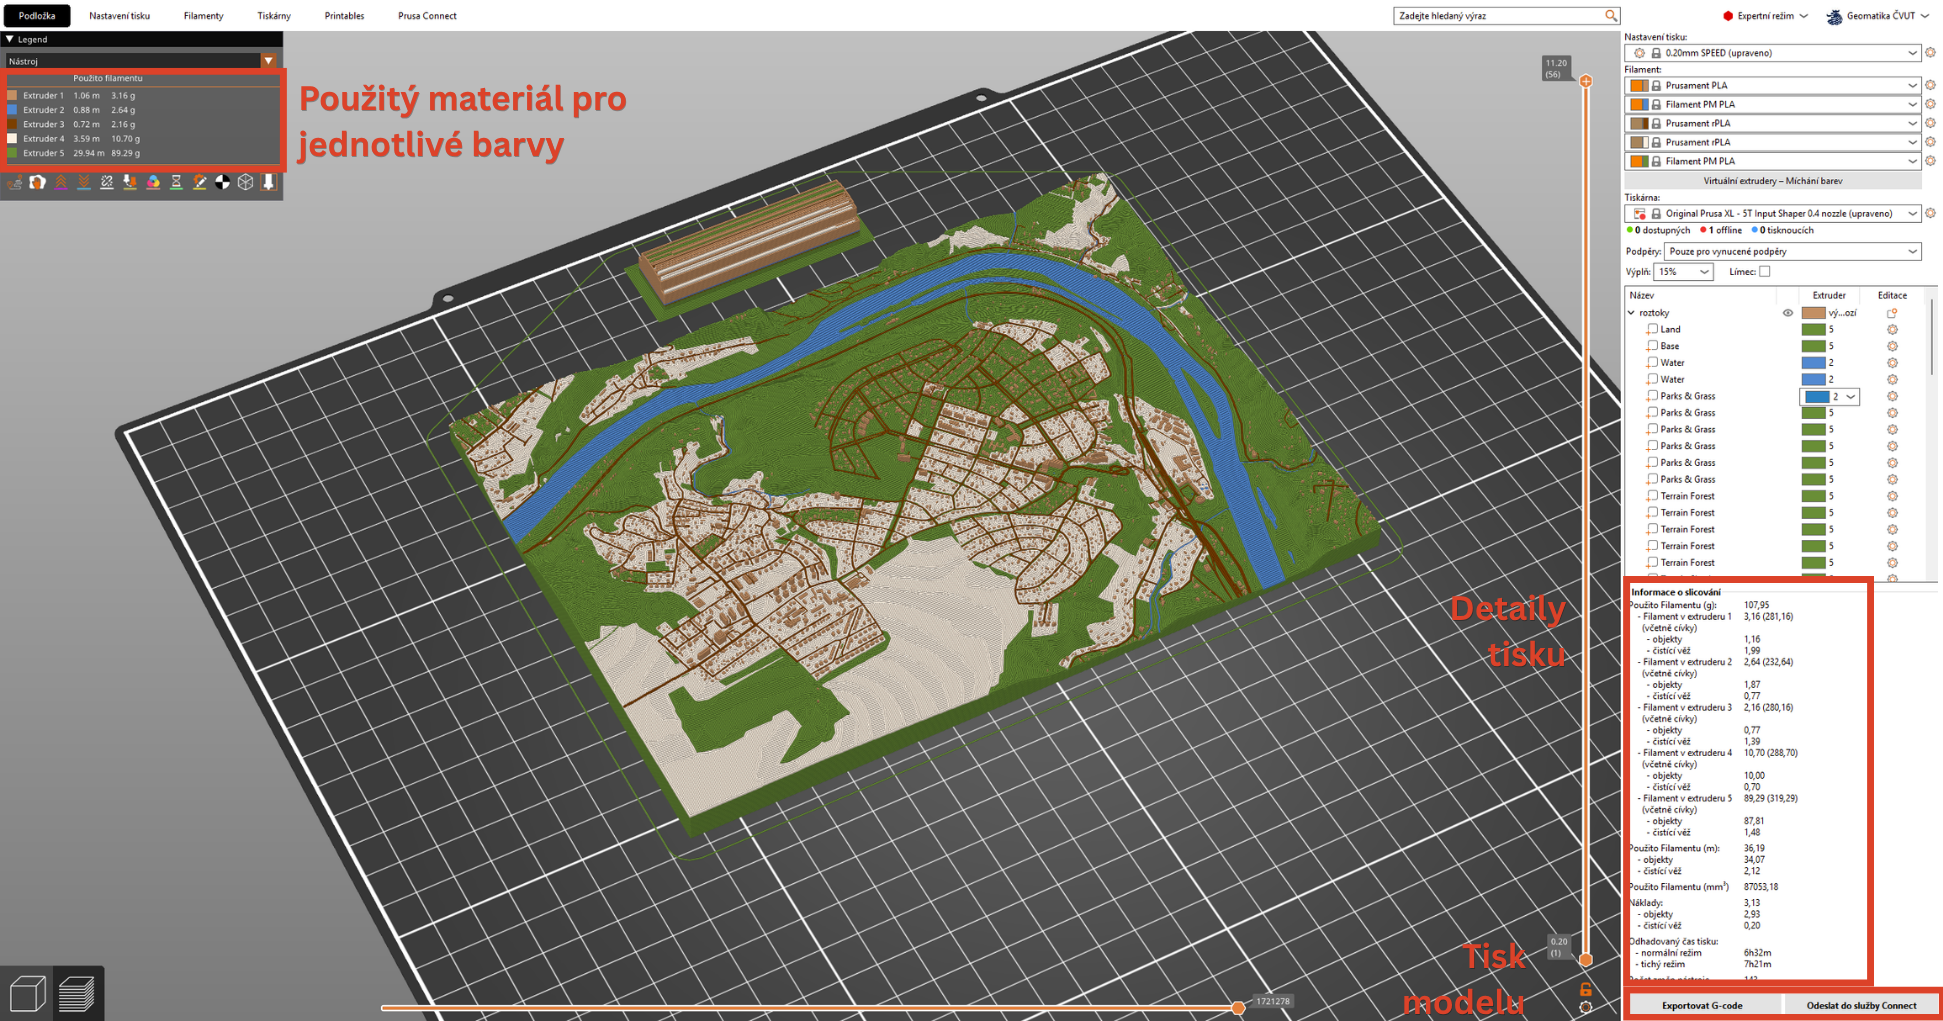Collapse the Legend panel triangle
Screen dimensions: 1943x1021
[x=10, y=39]
